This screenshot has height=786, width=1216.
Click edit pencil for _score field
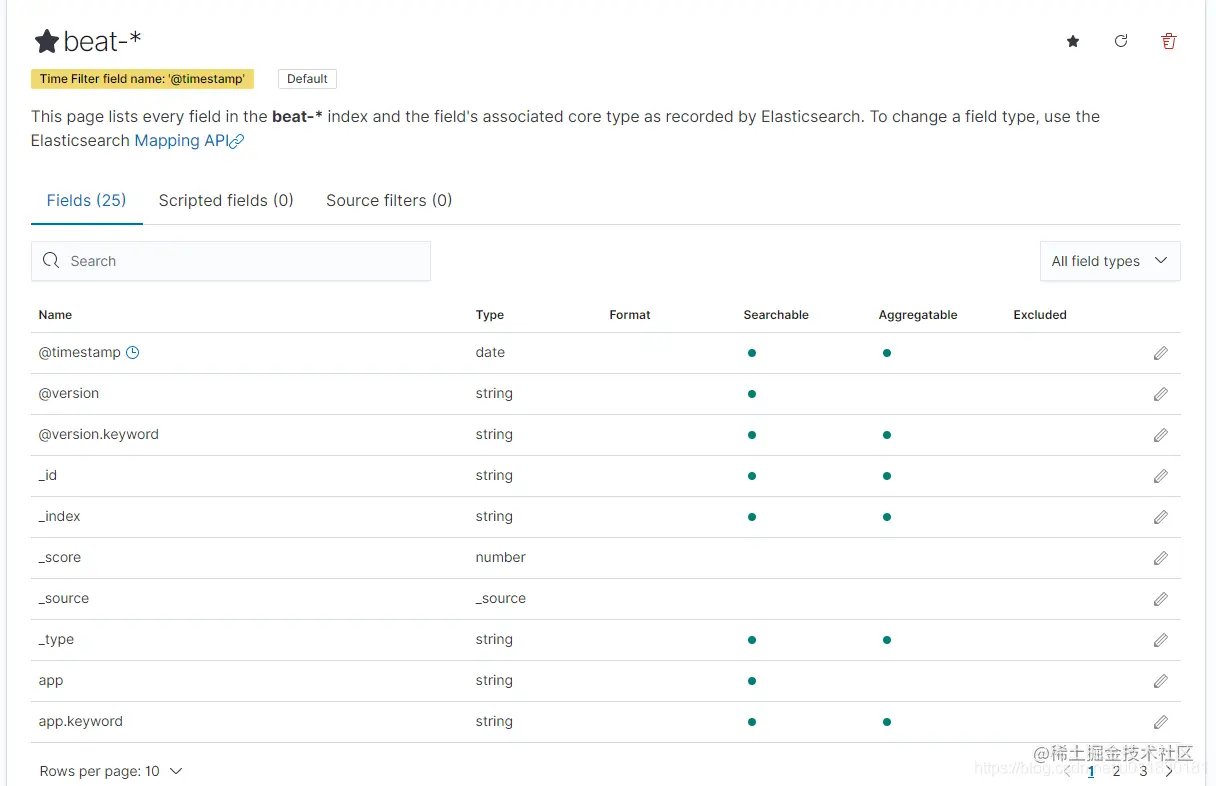pyautogui.click(x=1160, y=558)
